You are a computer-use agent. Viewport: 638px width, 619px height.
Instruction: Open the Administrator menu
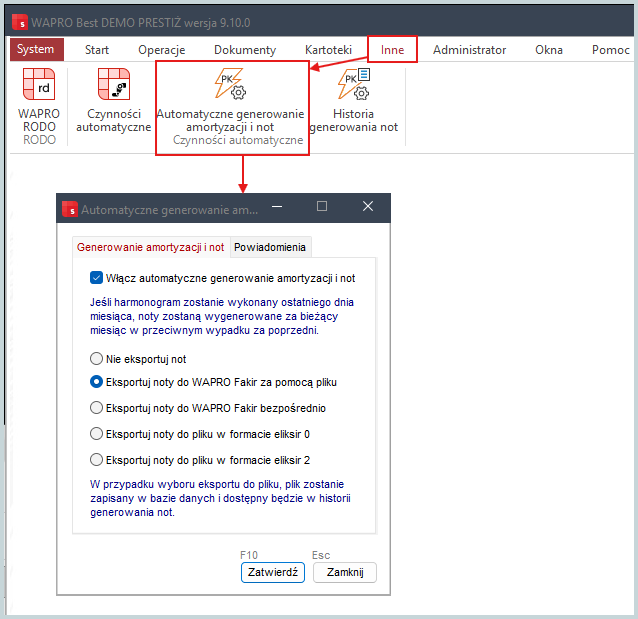[469, 50]
